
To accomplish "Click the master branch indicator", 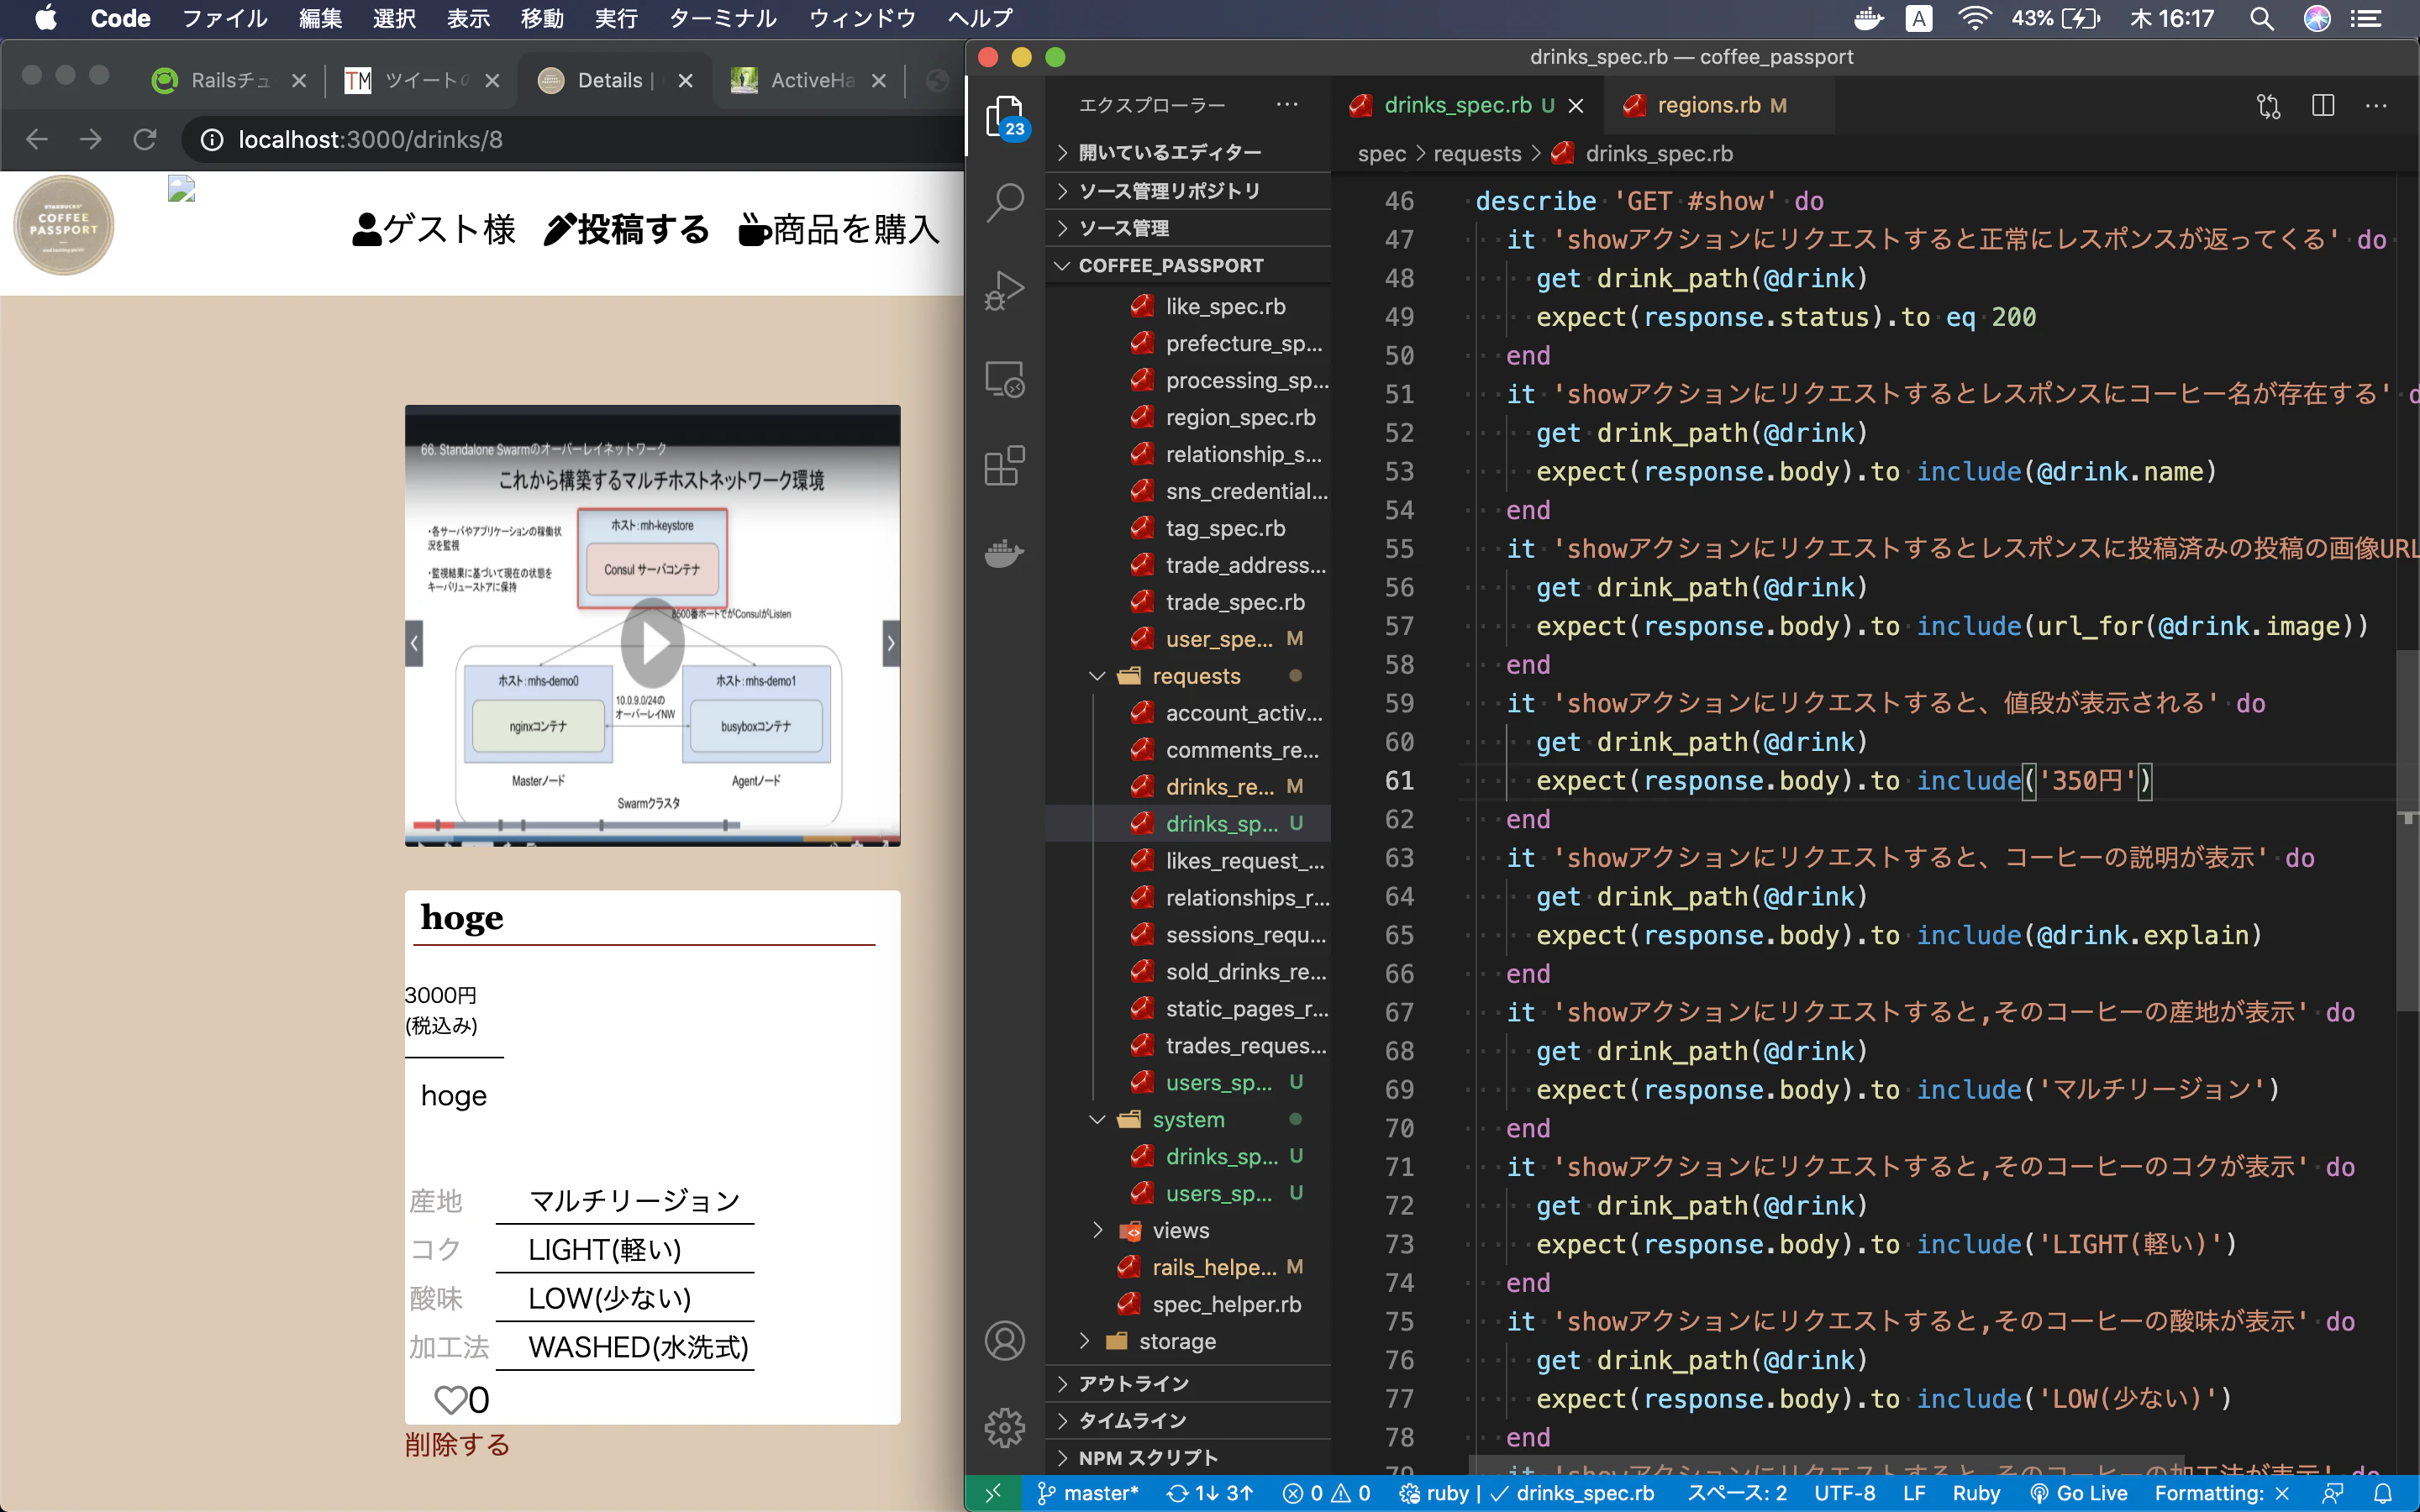I will click(1088, 1493).
